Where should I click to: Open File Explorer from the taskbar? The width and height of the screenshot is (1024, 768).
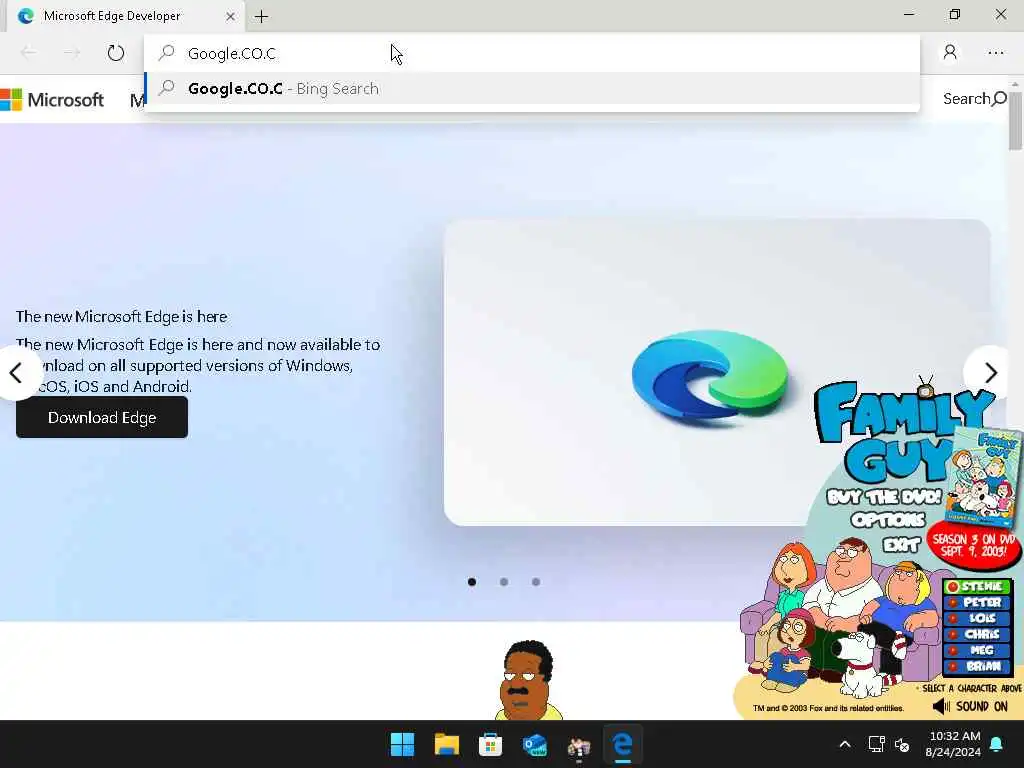point(447,744)
